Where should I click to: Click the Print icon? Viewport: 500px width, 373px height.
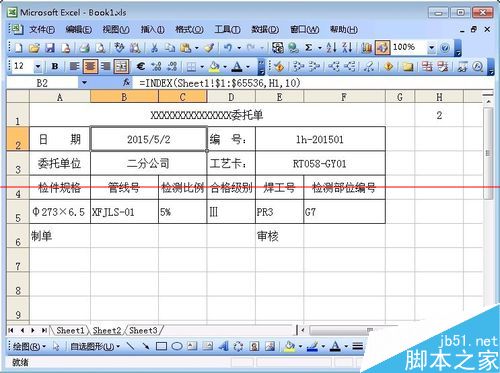[x=85, y=48]
